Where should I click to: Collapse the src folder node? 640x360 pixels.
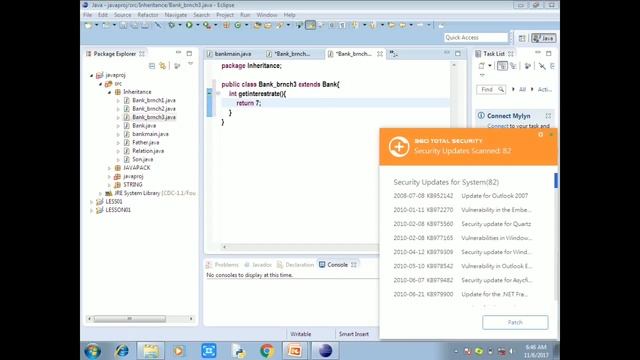[x=100, y=84]
